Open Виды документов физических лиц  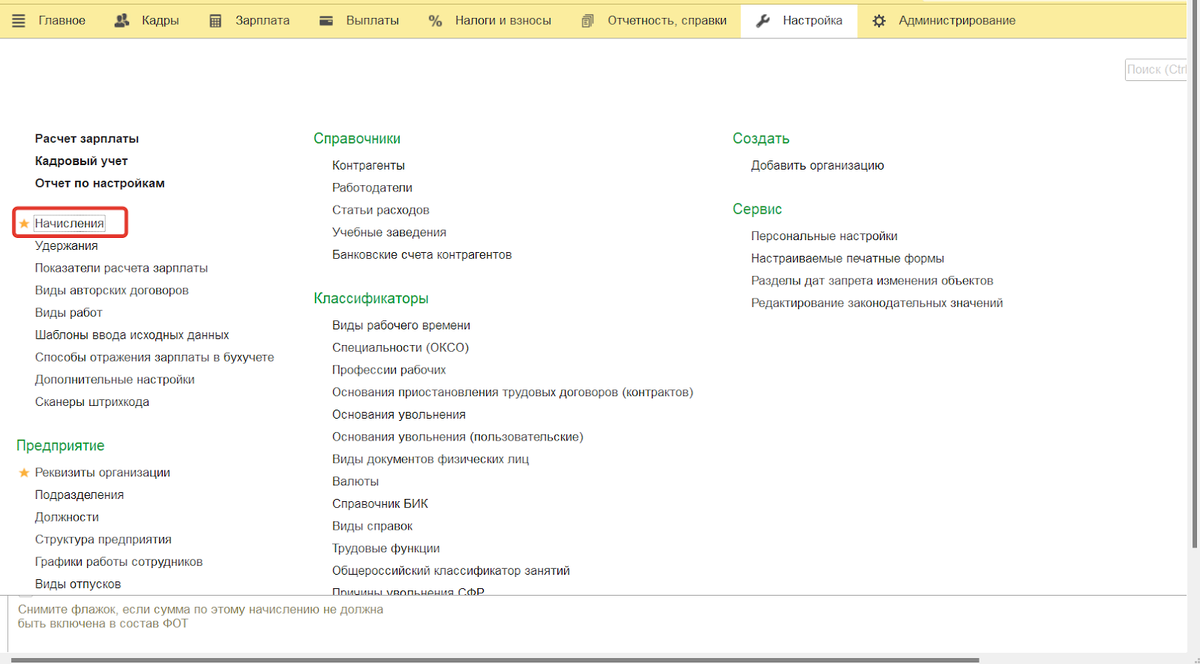click(x=430, y=459)
